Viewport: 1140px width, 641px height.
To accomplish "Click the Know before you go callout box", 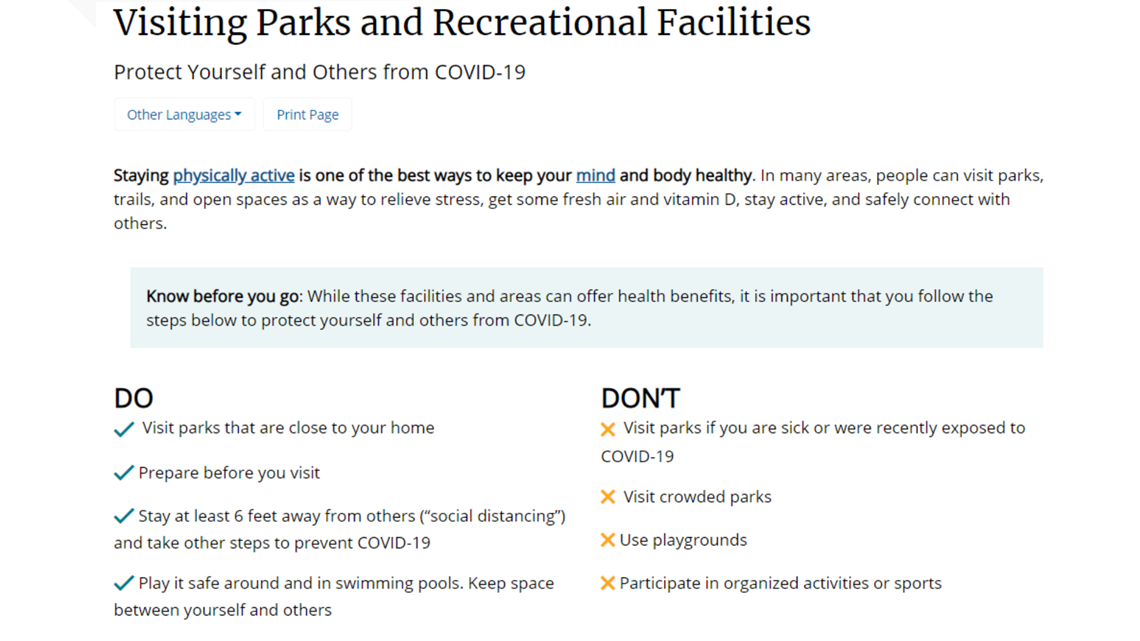I will pos(587,307).
